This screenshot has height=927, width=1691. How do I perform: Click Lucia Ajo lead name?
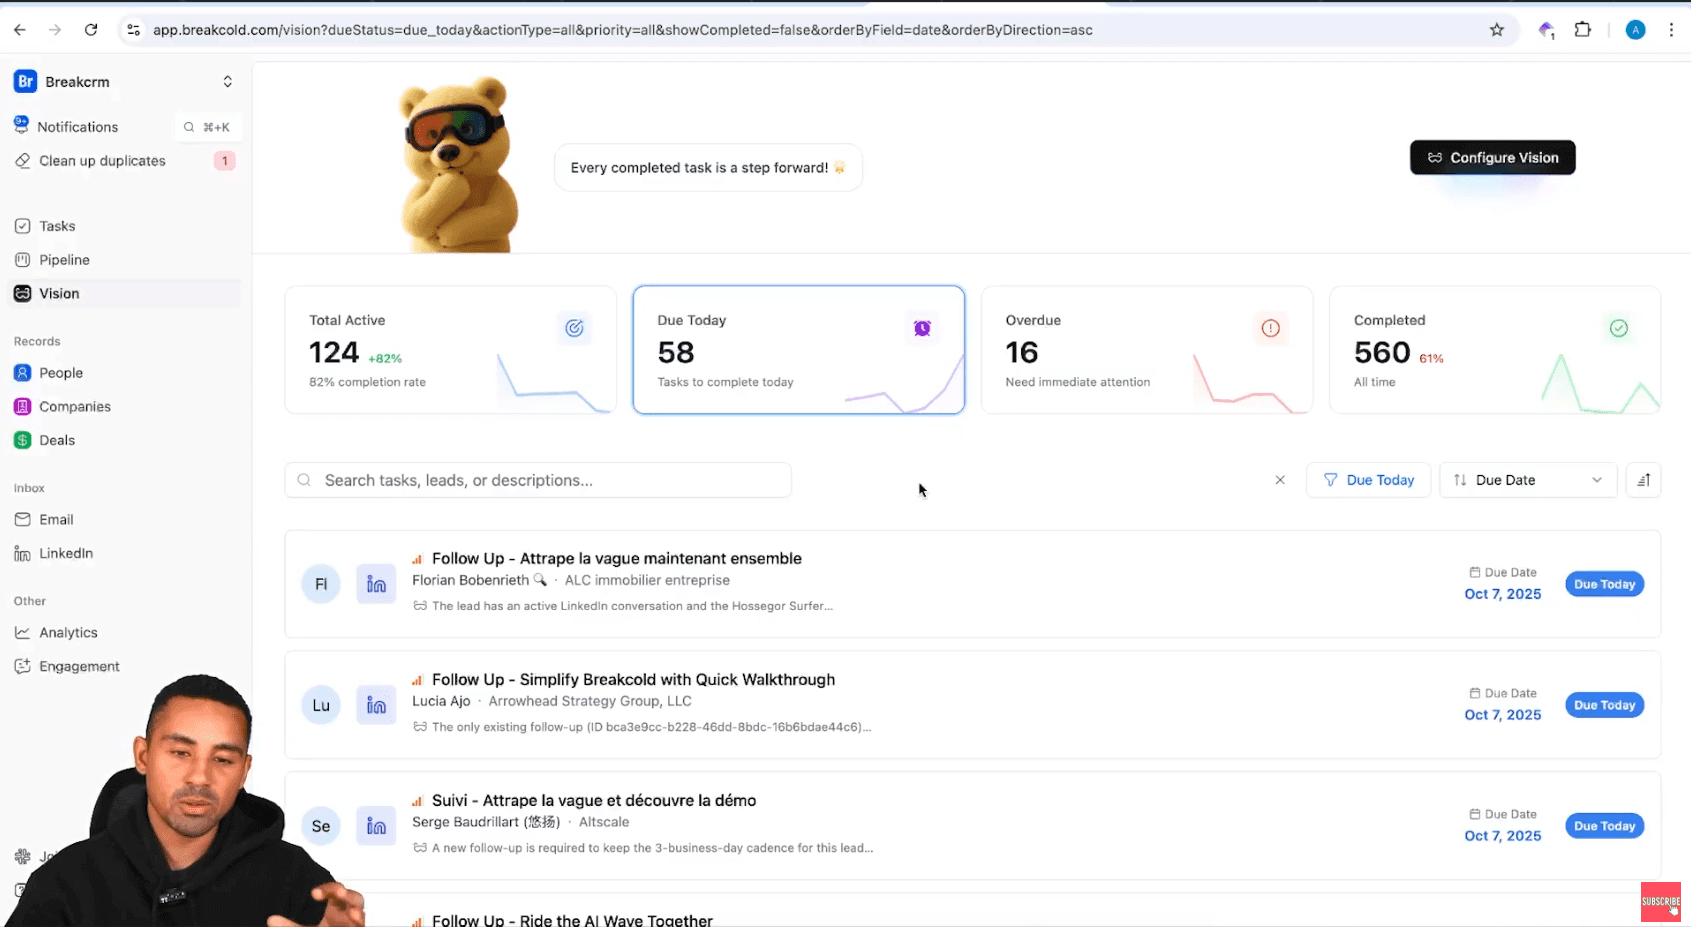point(441,701)
